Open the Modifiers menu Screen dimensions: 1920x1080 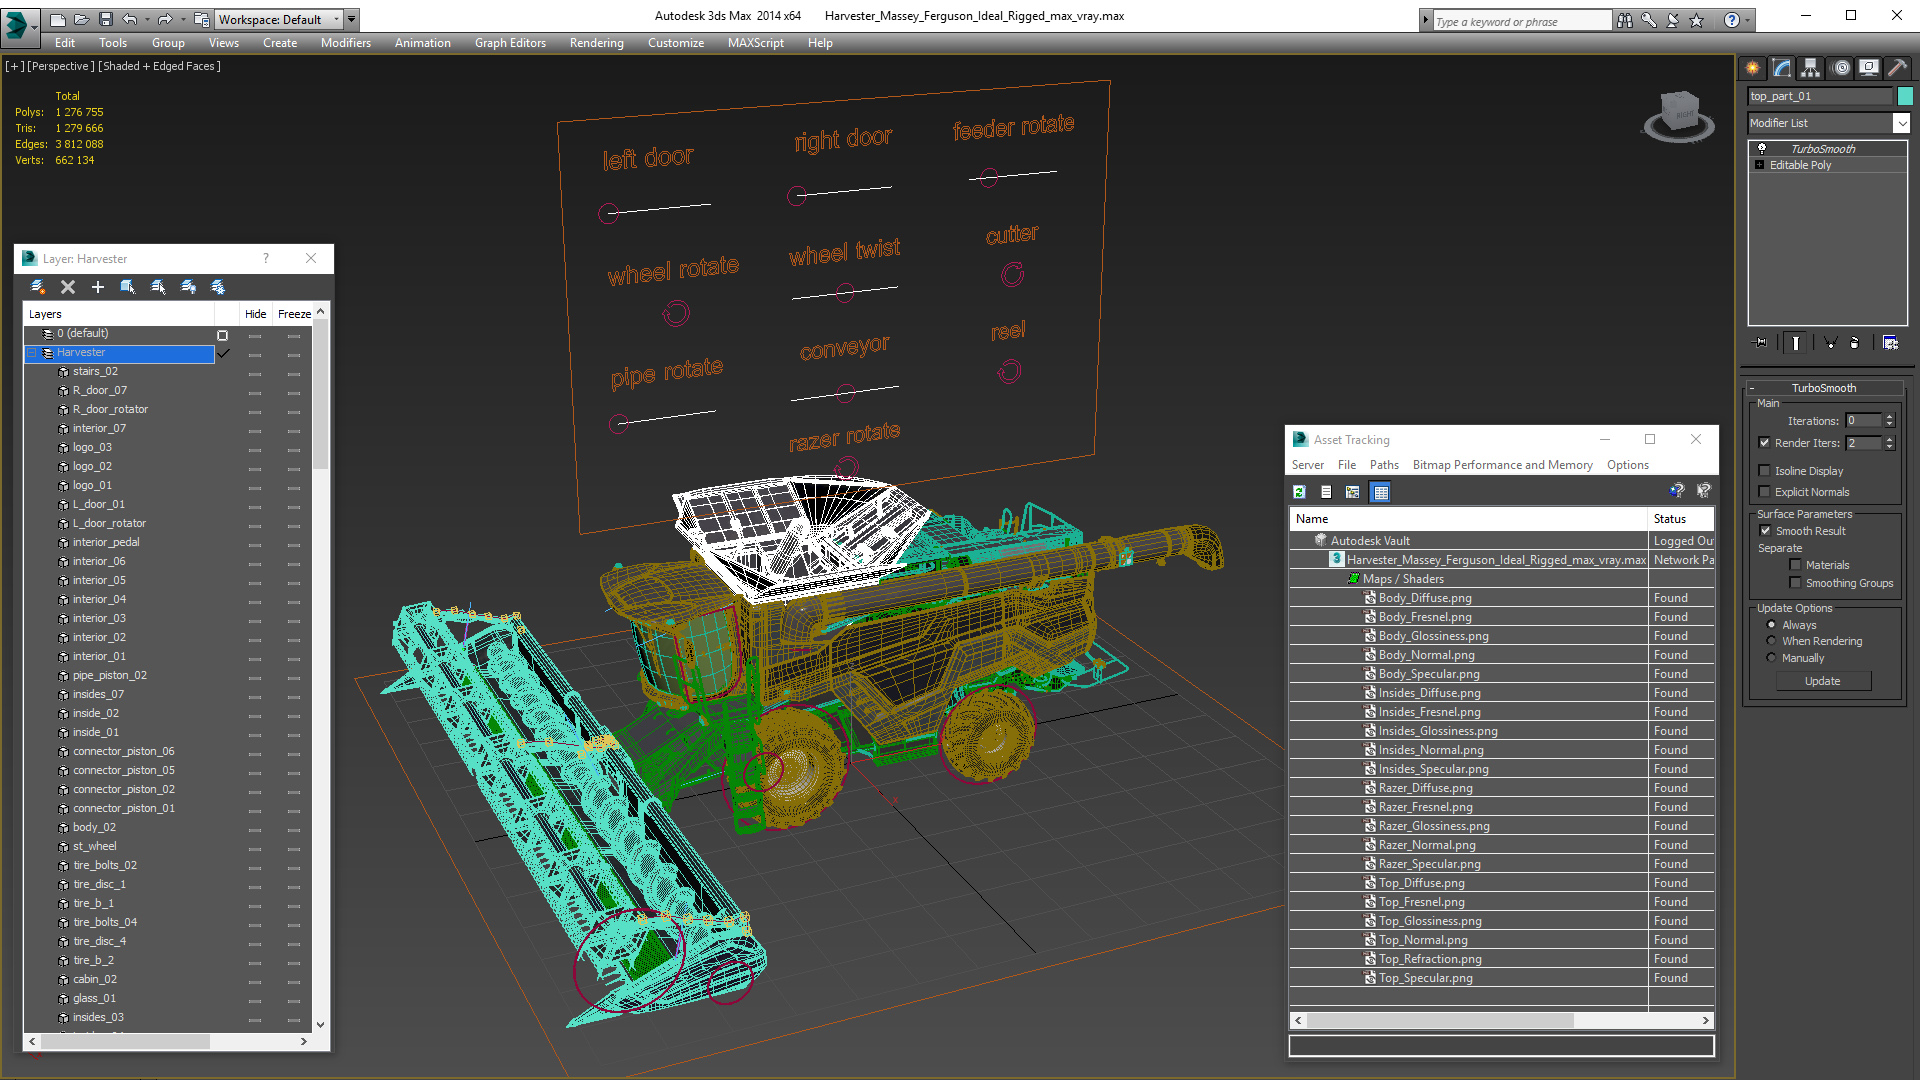click(x=346, y=43)
